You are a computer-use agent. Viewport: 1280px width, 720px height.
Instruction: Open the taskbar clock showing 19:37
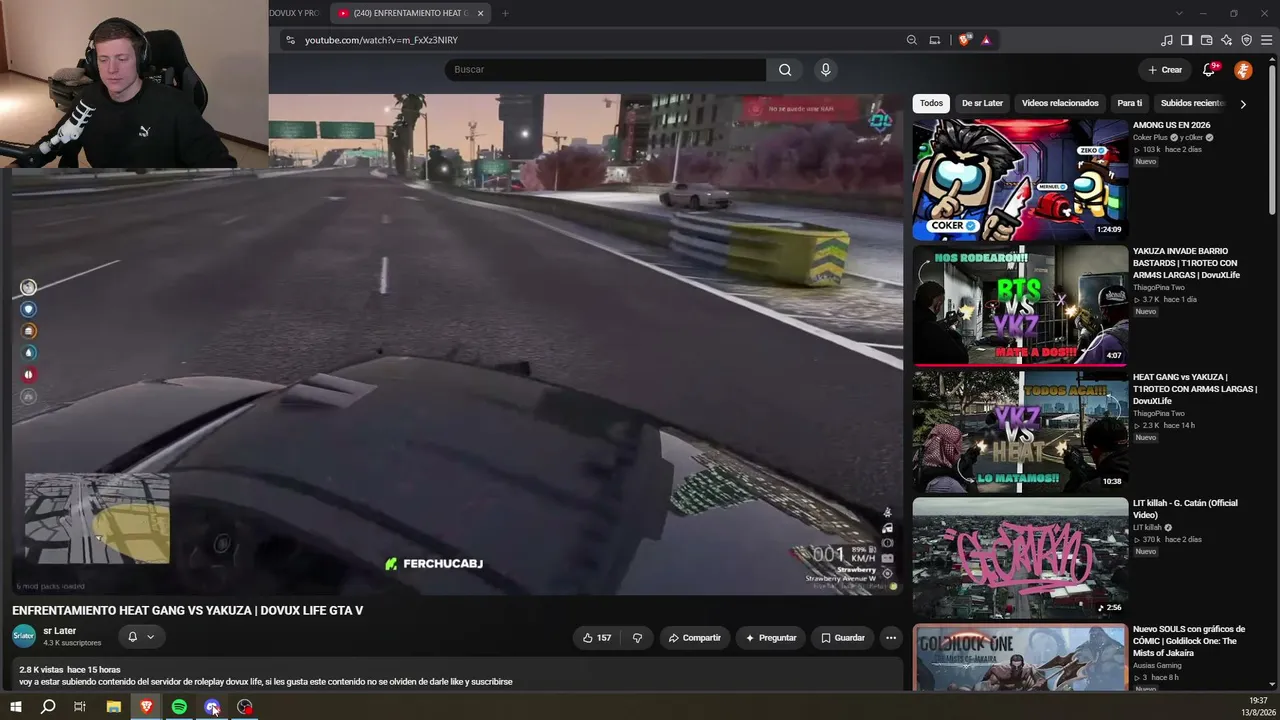click(x=1258, y=706)
